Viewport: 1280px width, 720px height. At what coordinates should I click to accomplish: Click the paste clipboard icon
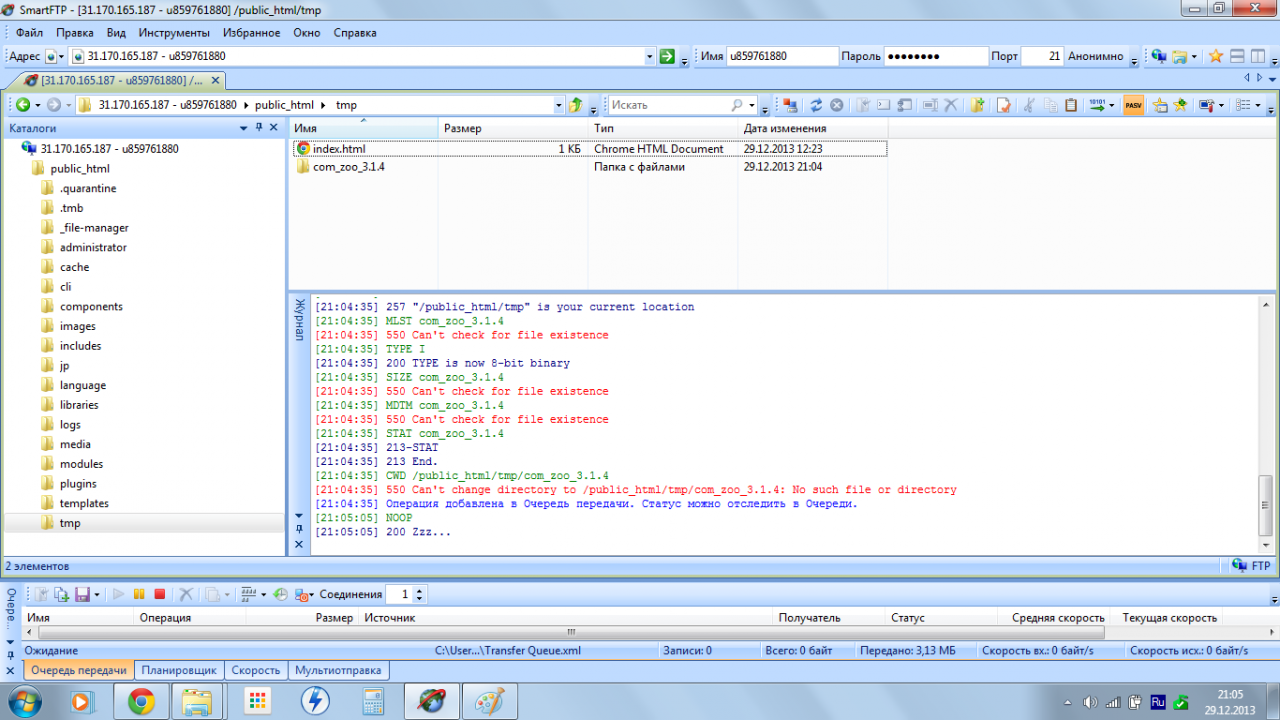pyautogui.click(x=1071, y=105)
